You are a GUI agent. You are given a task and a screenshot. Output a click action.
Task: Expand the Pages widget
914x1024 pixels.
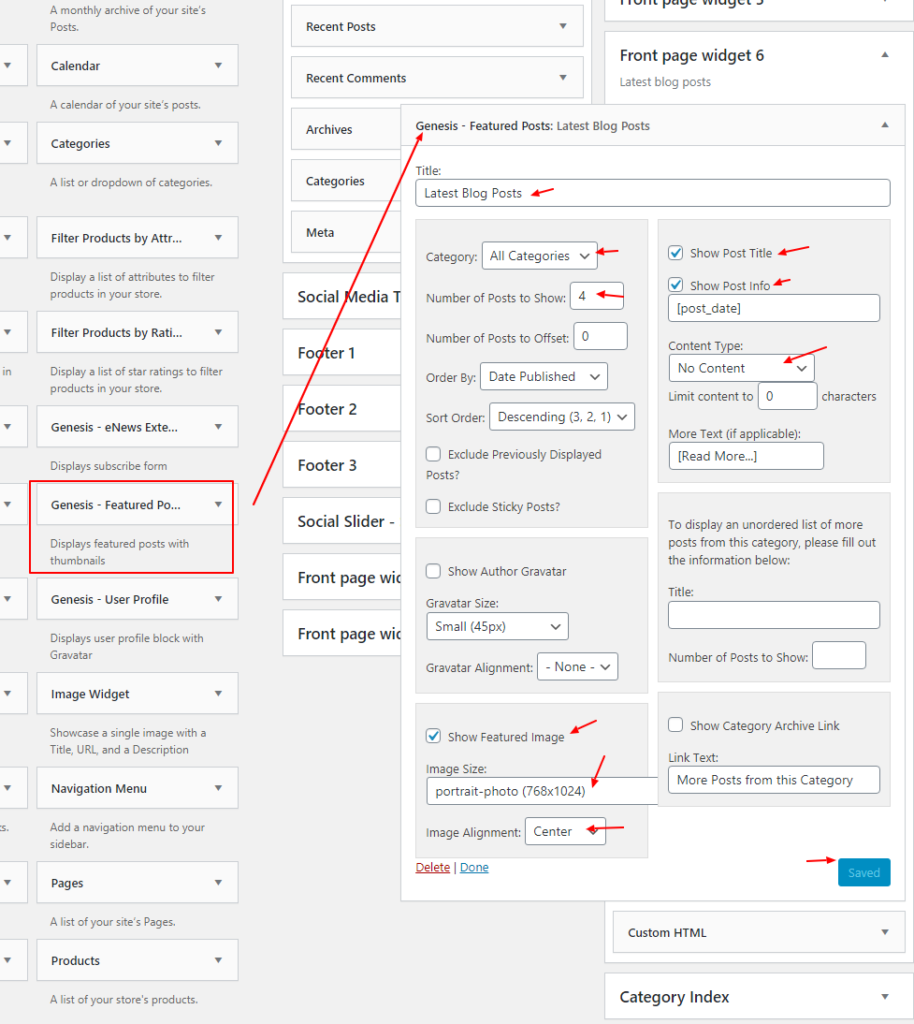point(218,882)
